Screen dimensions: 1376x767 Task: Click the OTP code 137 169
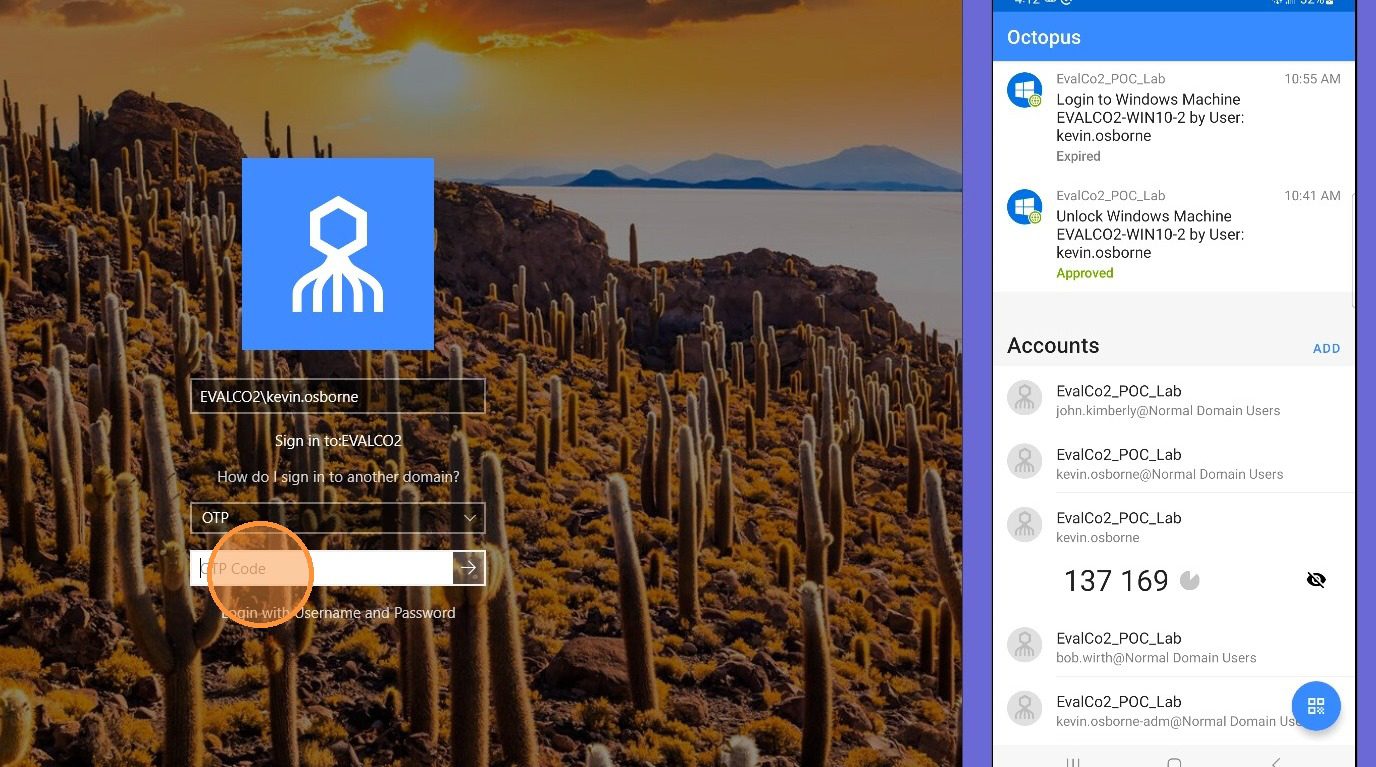(1116, 580)
